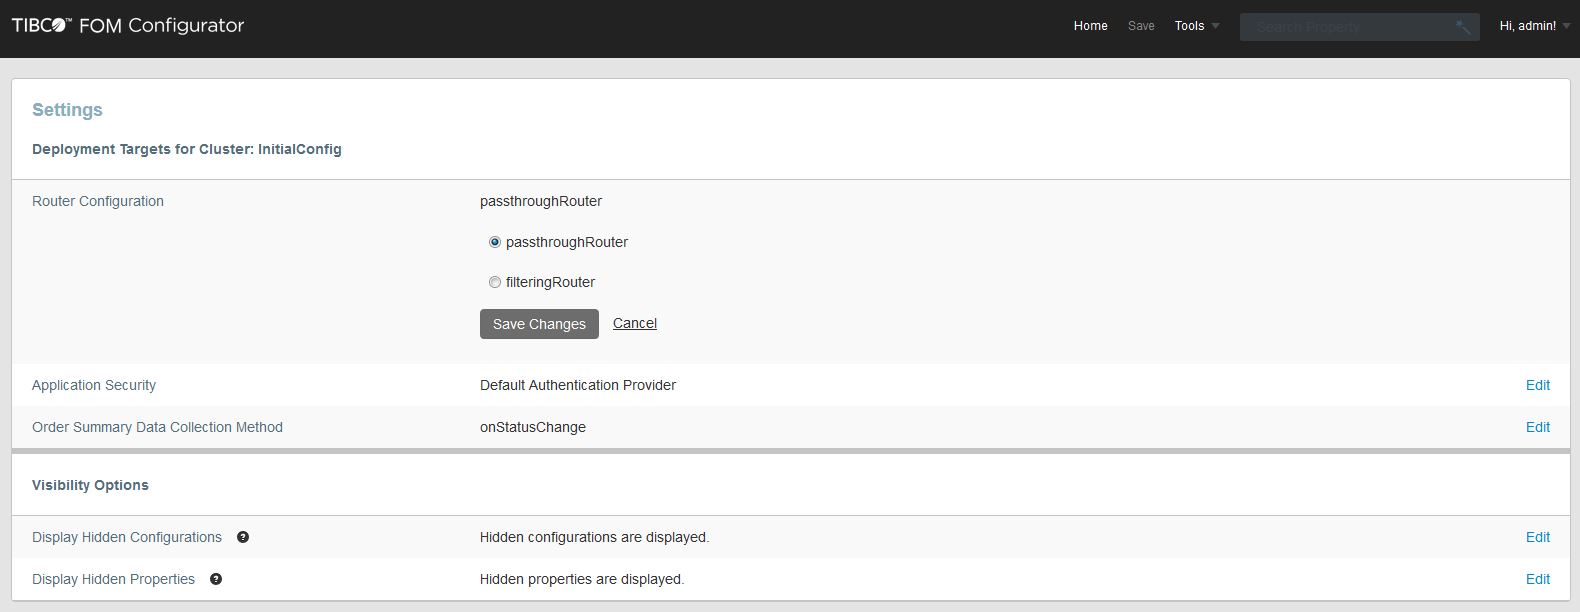Click the Router Configuration label

(98, 201)
